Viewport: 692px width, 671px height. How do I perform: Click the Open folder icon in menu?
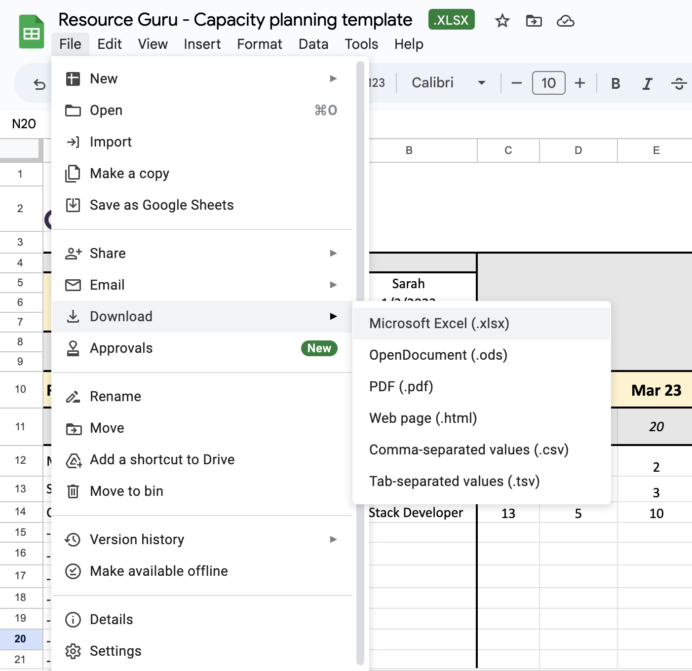(x=73, y=110)
